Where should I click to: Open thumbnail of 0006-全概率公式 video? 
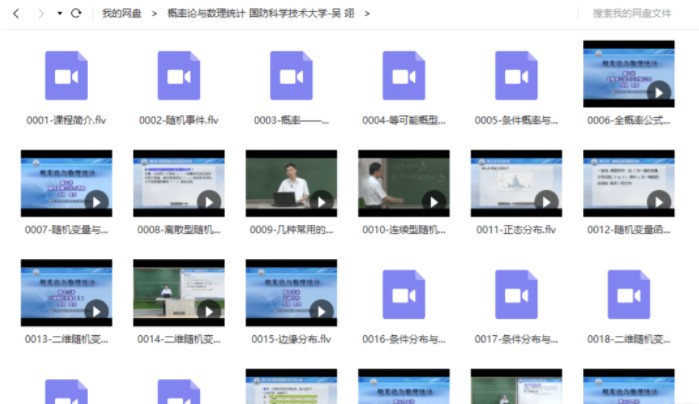click(x=629, y=74)
